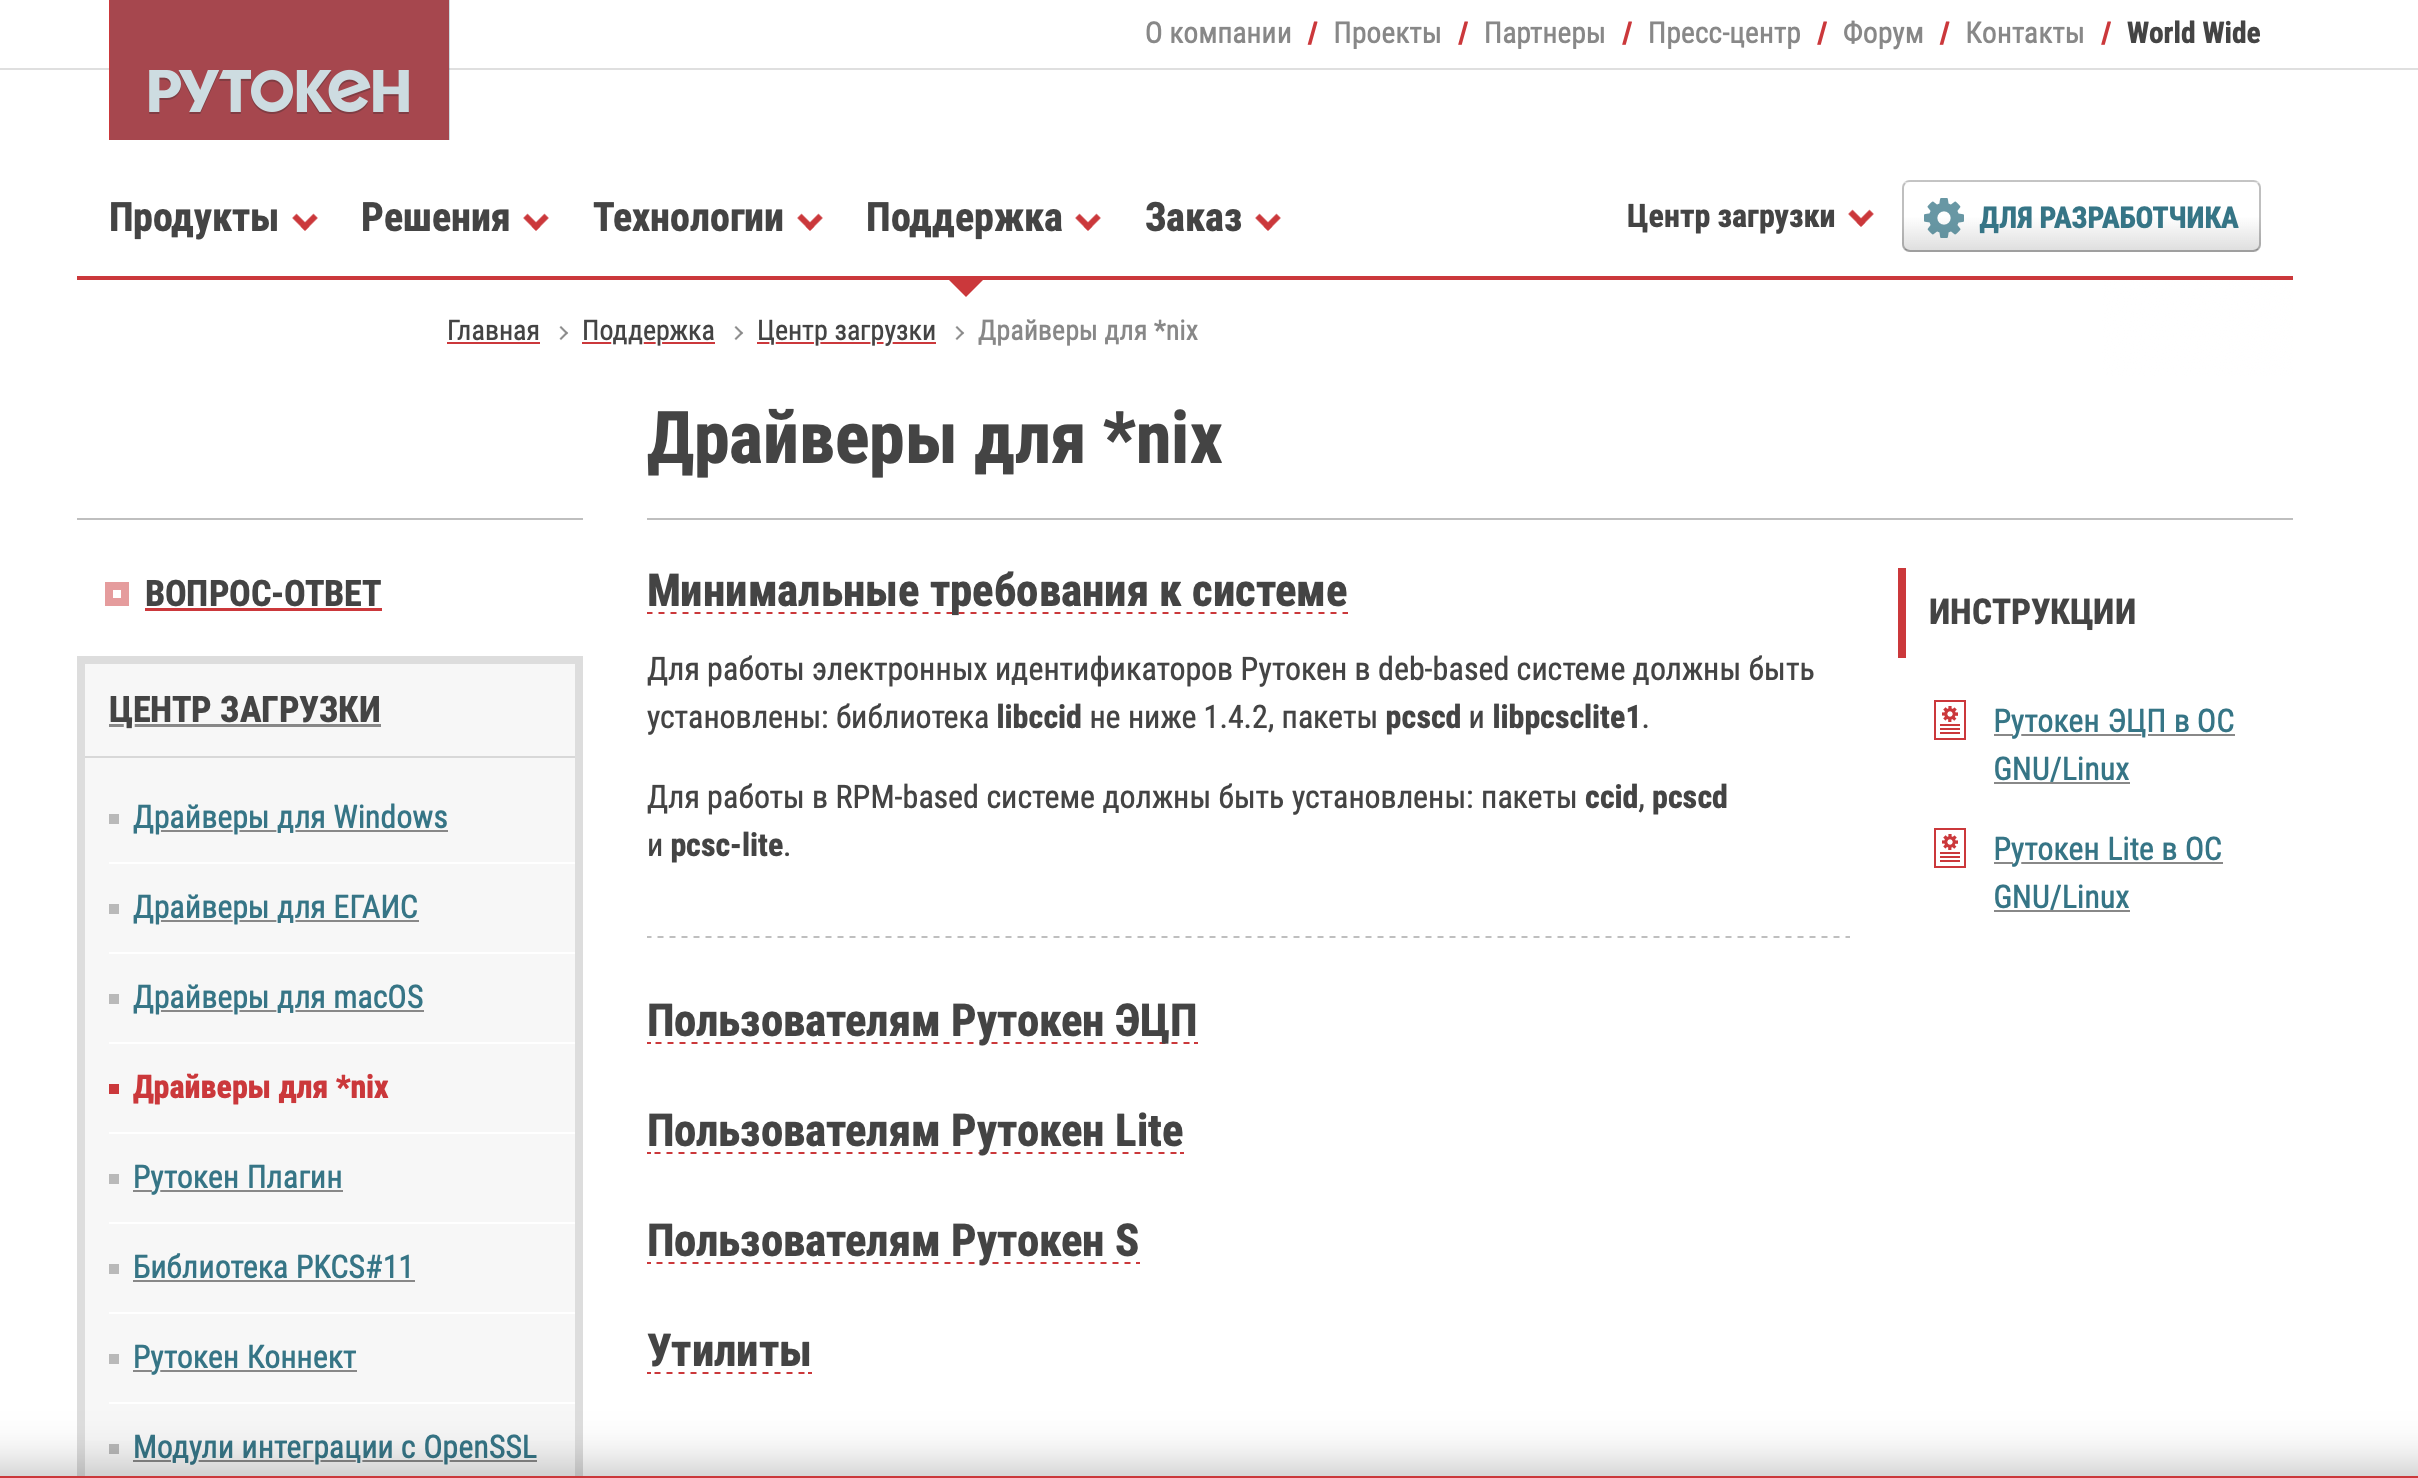Expand the Заказ menu chevron
The height and width of the screenshot is (1478, 2418).
coord(1268,221)
